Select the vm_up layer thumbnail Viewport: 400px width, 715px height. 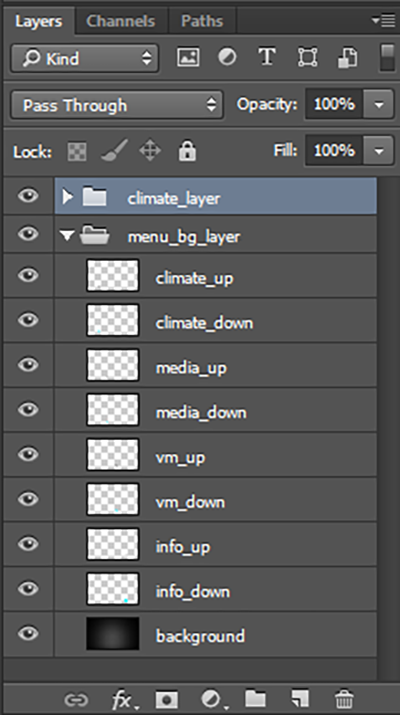click(x=113, y=454)
